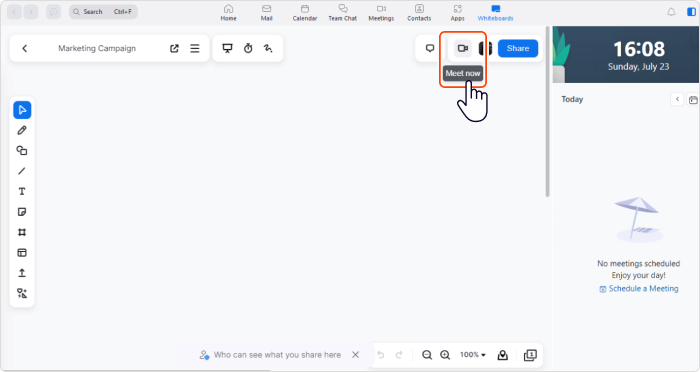The width and height of the screenshot is (700, 372).
Task: Click the laser pointer icon
Action: (x=268, y=48)
